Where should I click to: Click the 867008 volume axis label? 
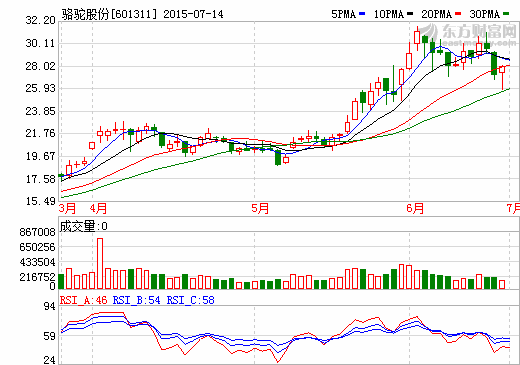point(37,232)
